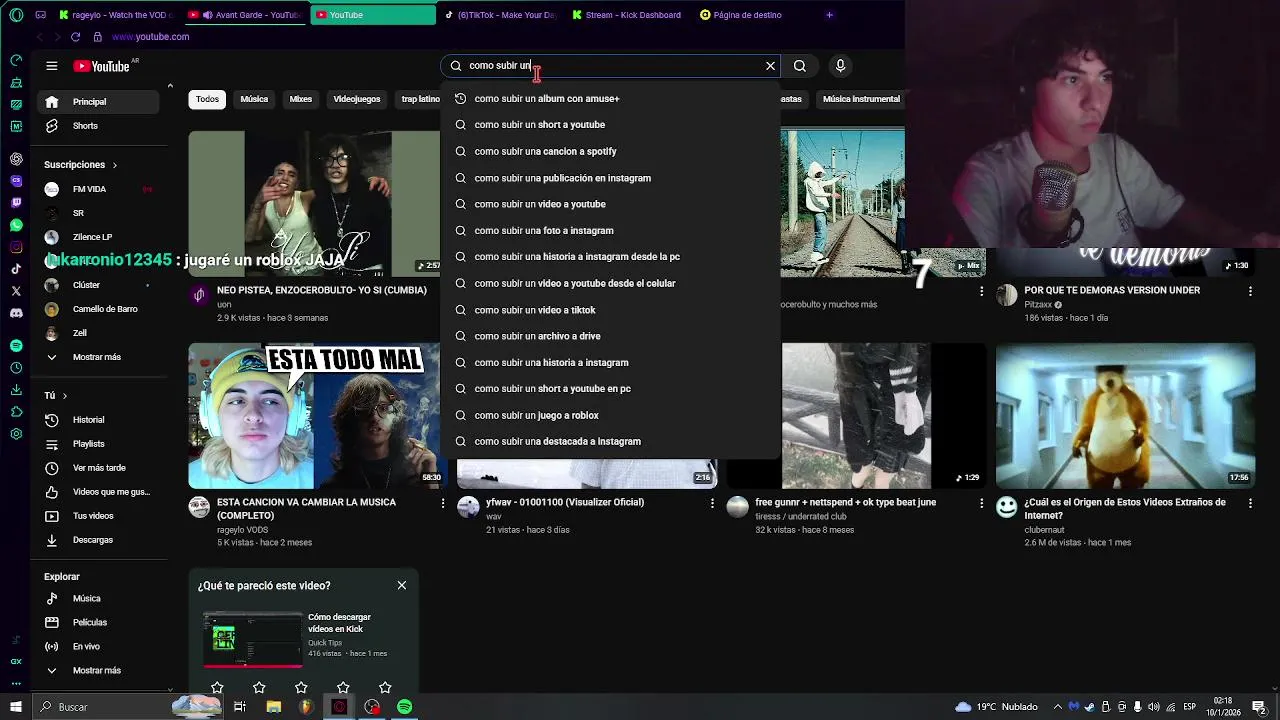Open Spotify in the Opera sidebar
This screenshot has height=720, width=1280.
pos(16,345)
